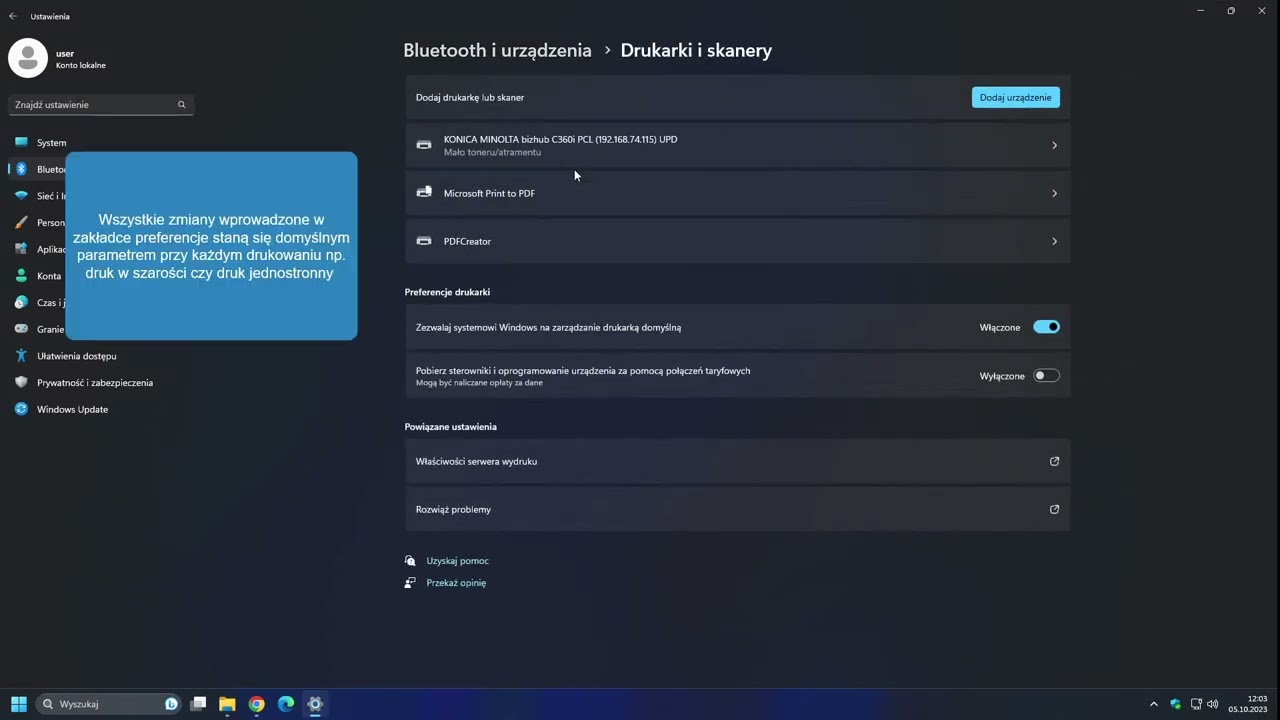Screen dimensions: 1280x720
Task: Click the Bluetooth icon in sidebar
Action: tap(21, 169)
